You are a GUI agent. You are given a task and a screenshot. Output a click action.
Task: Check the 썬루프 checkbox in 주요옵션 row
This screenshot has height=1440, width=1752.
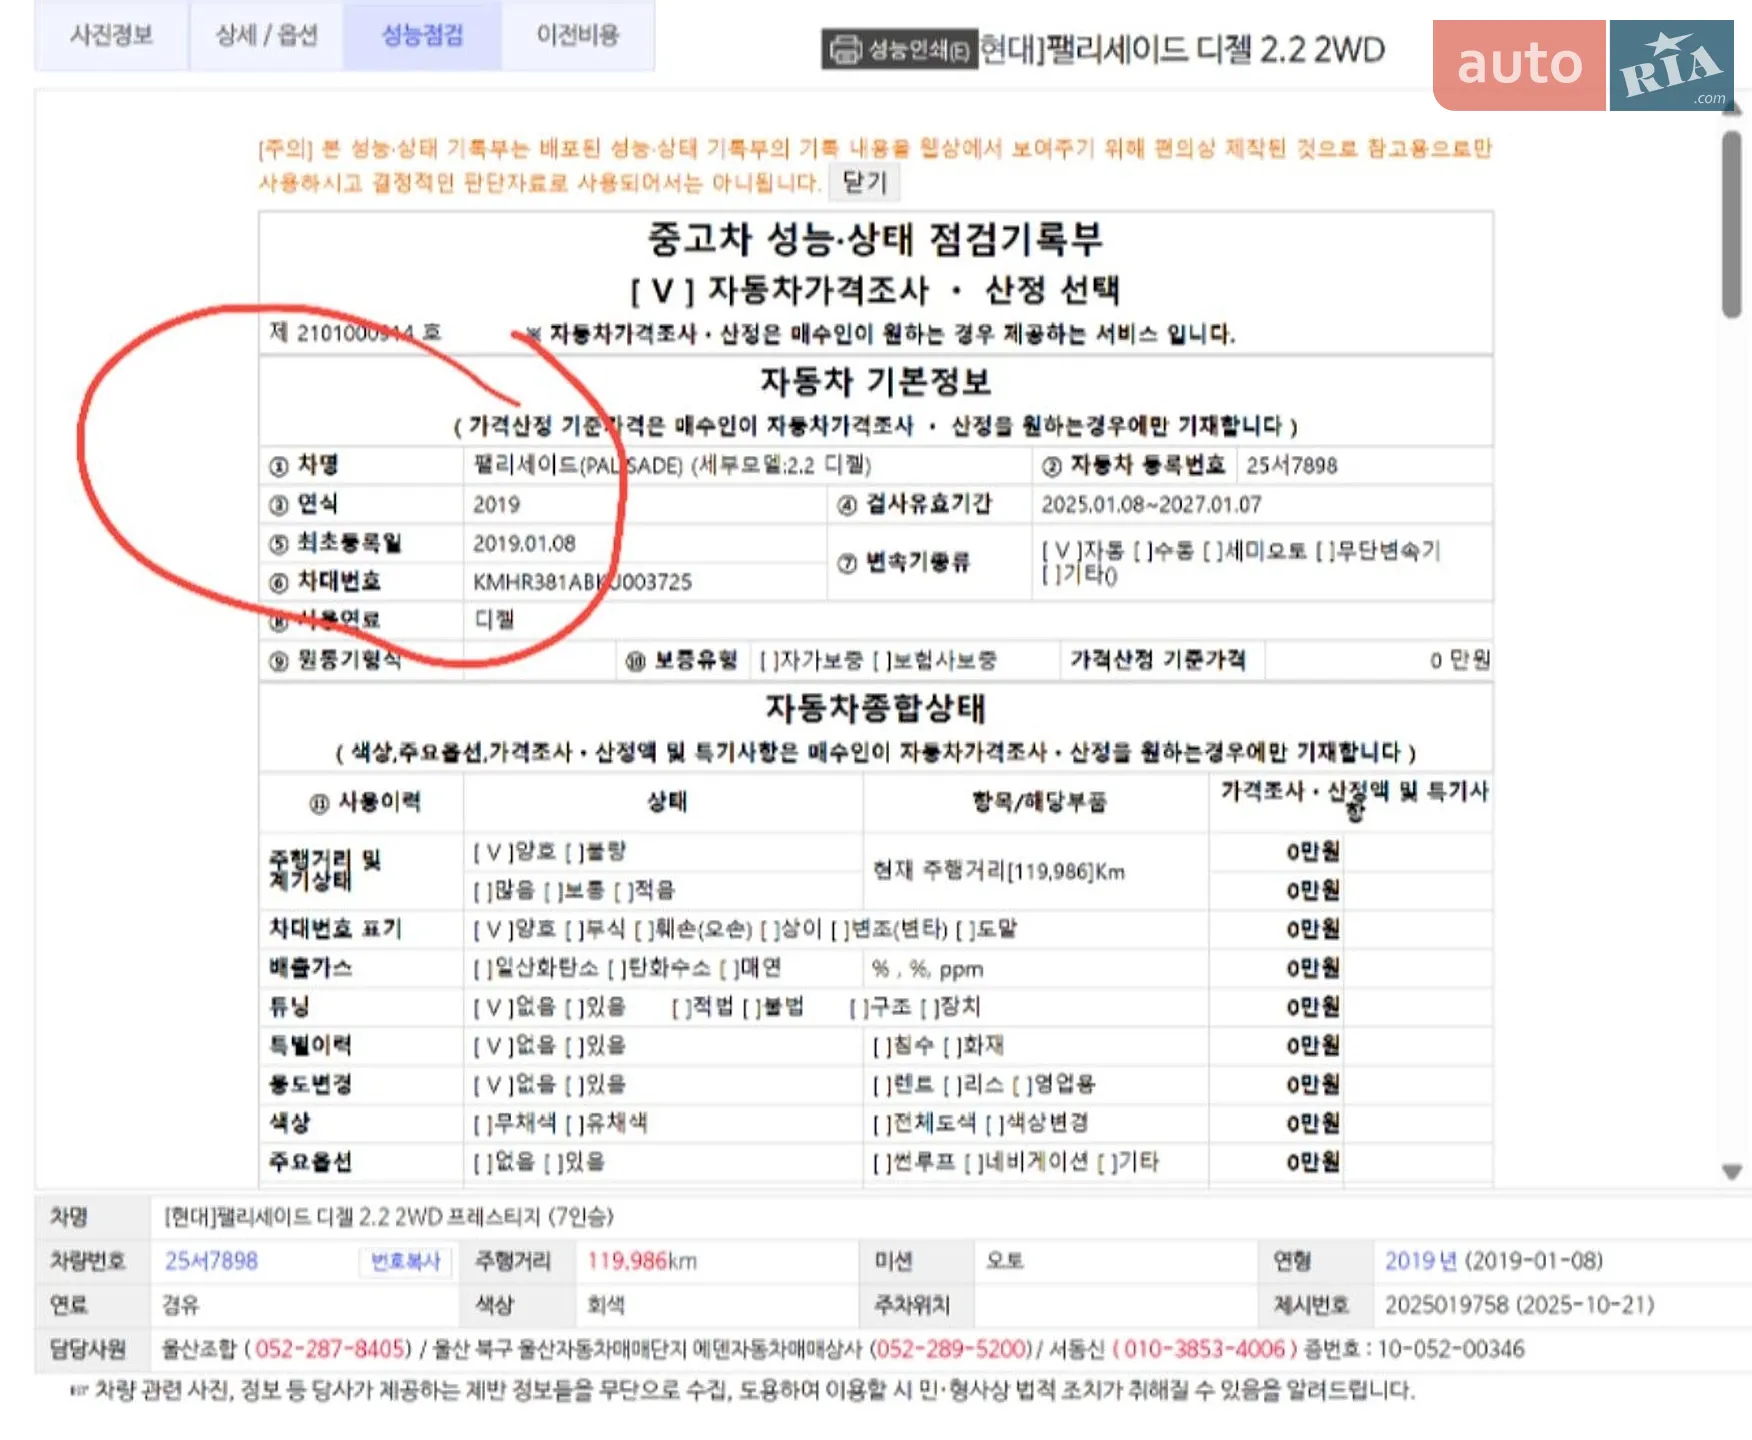(x=881, y=1163)
